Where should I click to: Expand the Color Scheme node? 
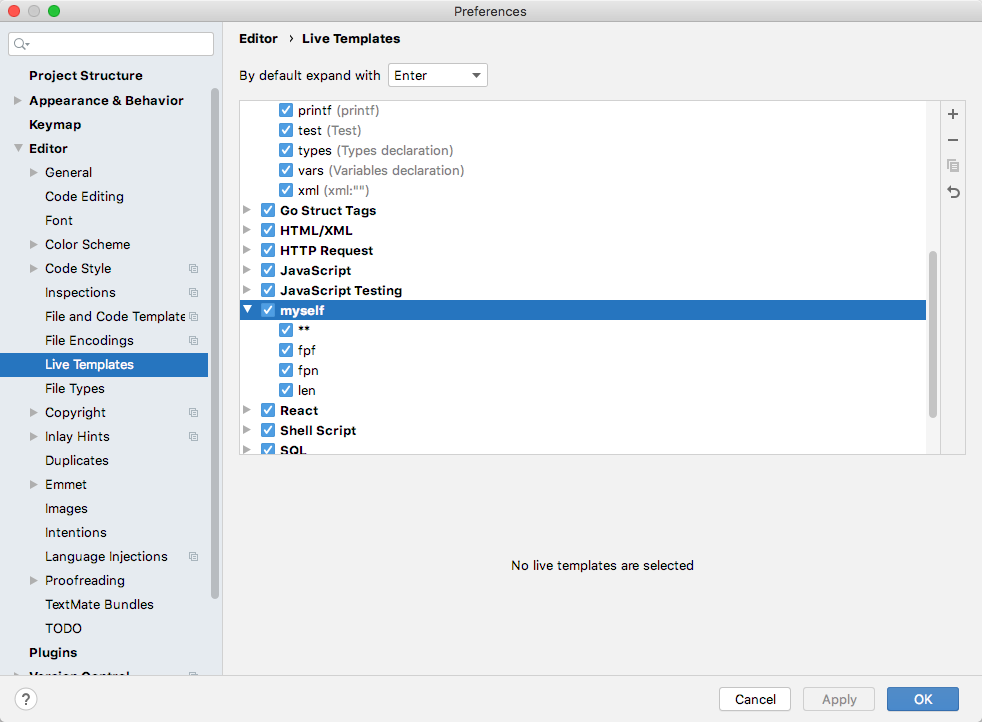(34, 244)
